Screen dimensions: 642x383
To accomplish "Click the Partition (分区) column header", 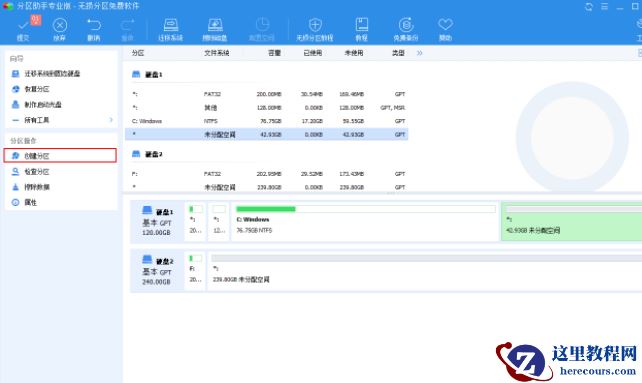I will point(138,53).
